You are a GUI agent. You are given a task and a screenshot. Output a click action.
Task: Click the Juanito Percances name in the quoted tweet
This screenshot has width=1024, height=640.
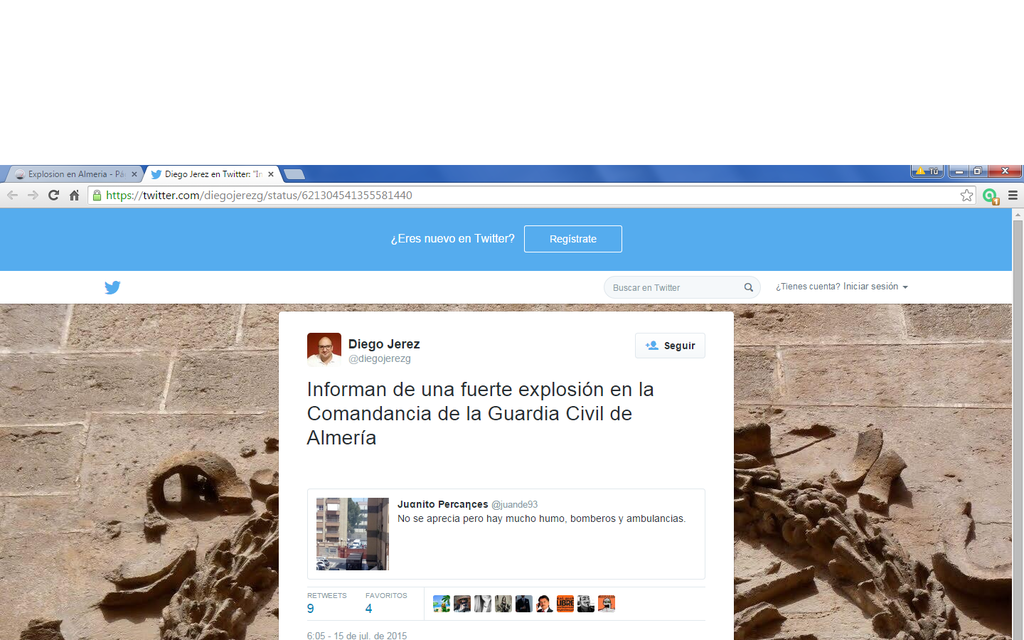click(x=443, y=504)
